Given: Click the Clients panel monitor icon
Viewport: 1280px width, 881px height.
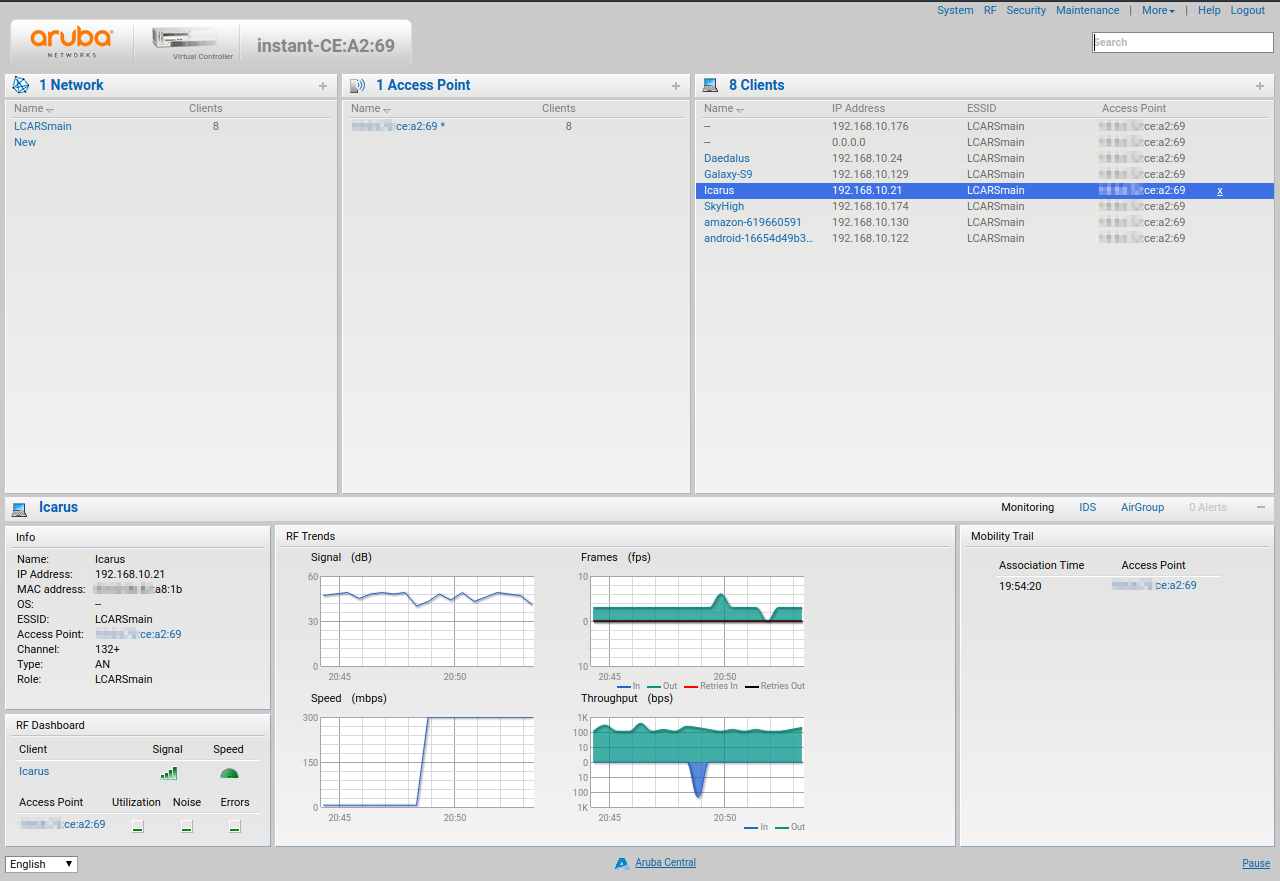Looking at the screenshot, I should 711,85.
